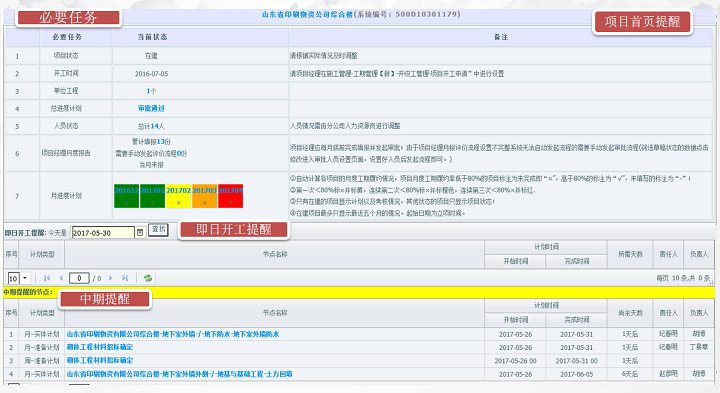Image resolution: width=720 pixels, height=393 pixels.
Task: Click the 每页 10 条,共 0 条 pager summary
Action: click(x=683, y=278)
